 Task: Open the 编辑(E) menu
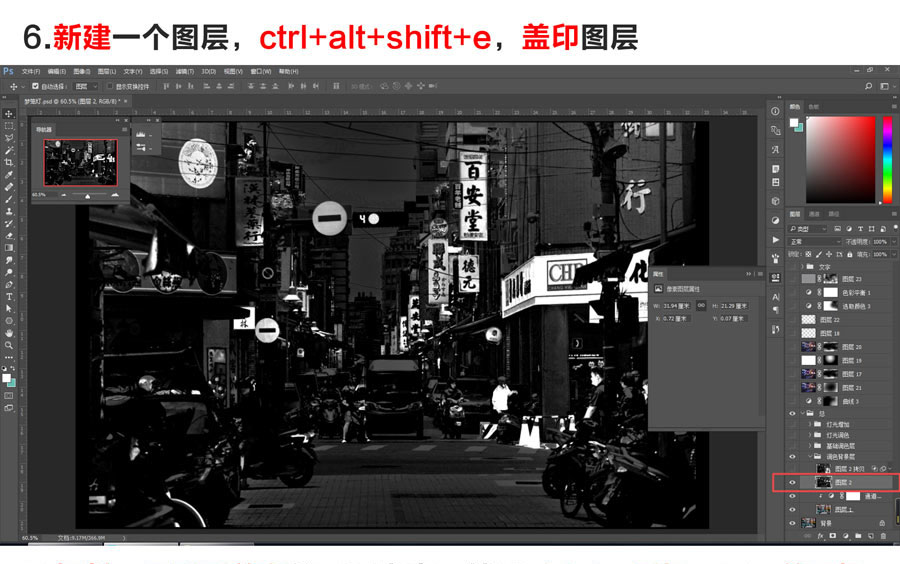coord(57,72)
